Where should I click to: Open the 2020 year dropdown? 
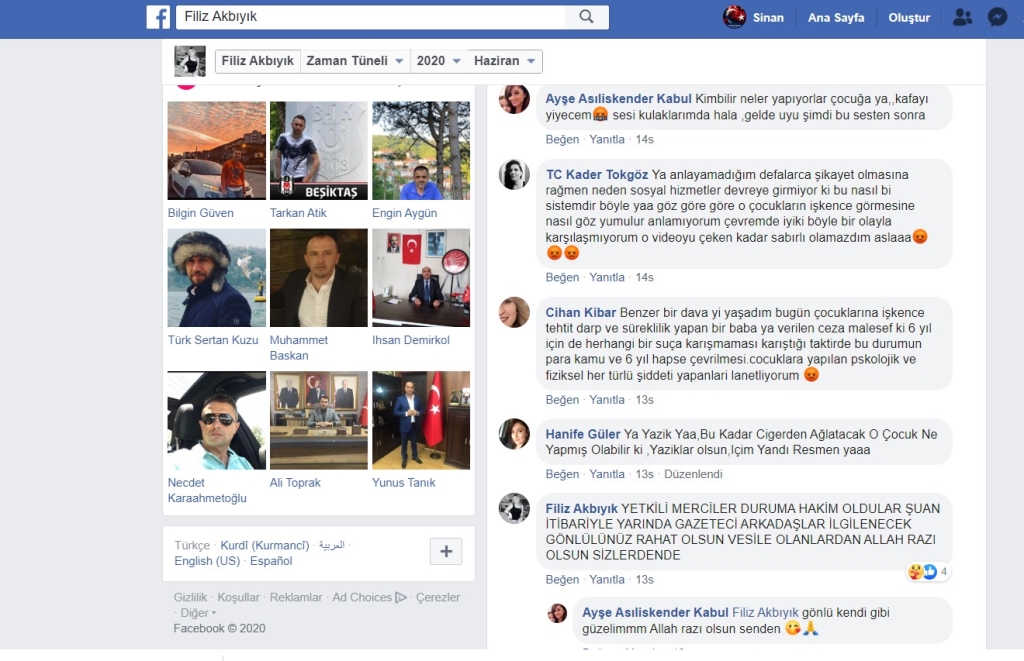tap(439, 61)
